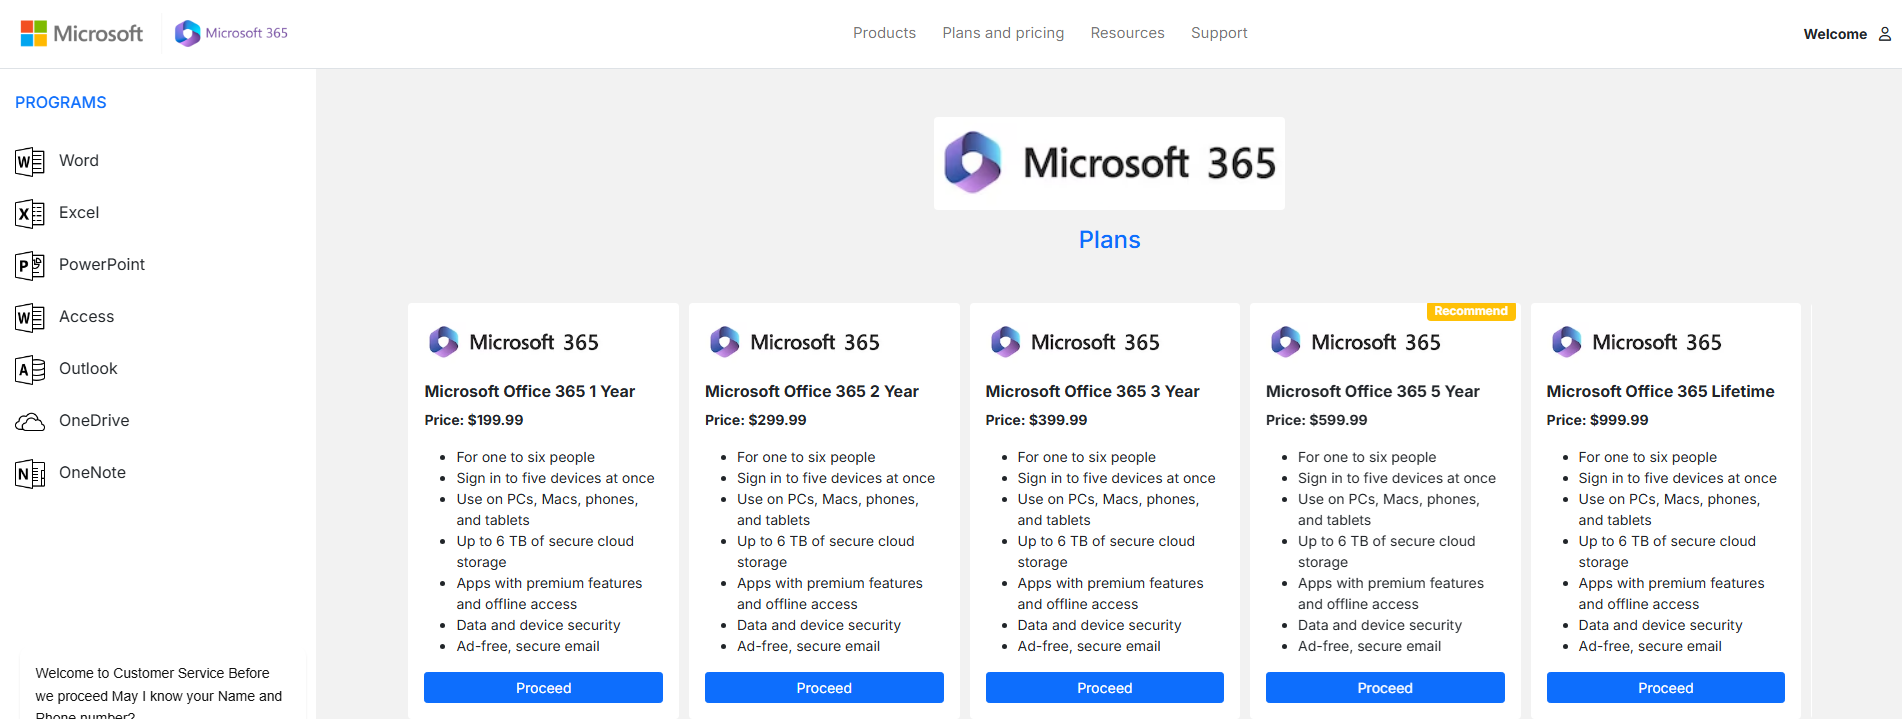Screen dimensions: 1902x719
Task: Open Plans and pricing menu
Action: click(1003, 33)
